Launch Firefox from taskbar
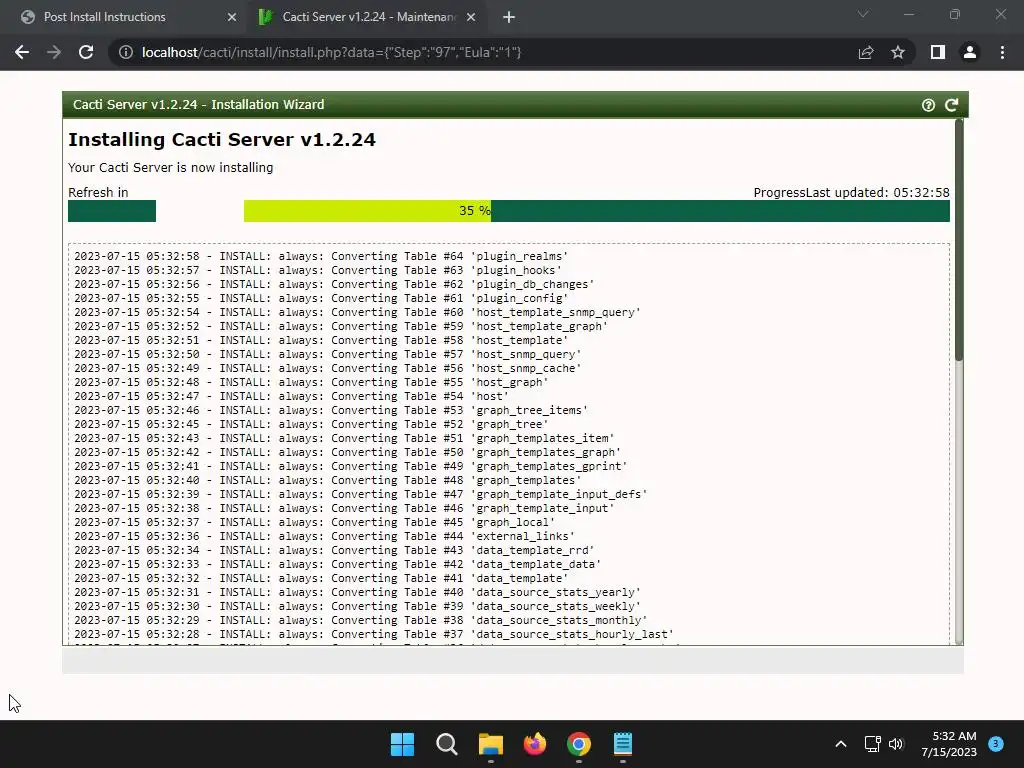Screen dimensions: 1024x768 pyautogui.click(x=535, y=744)
